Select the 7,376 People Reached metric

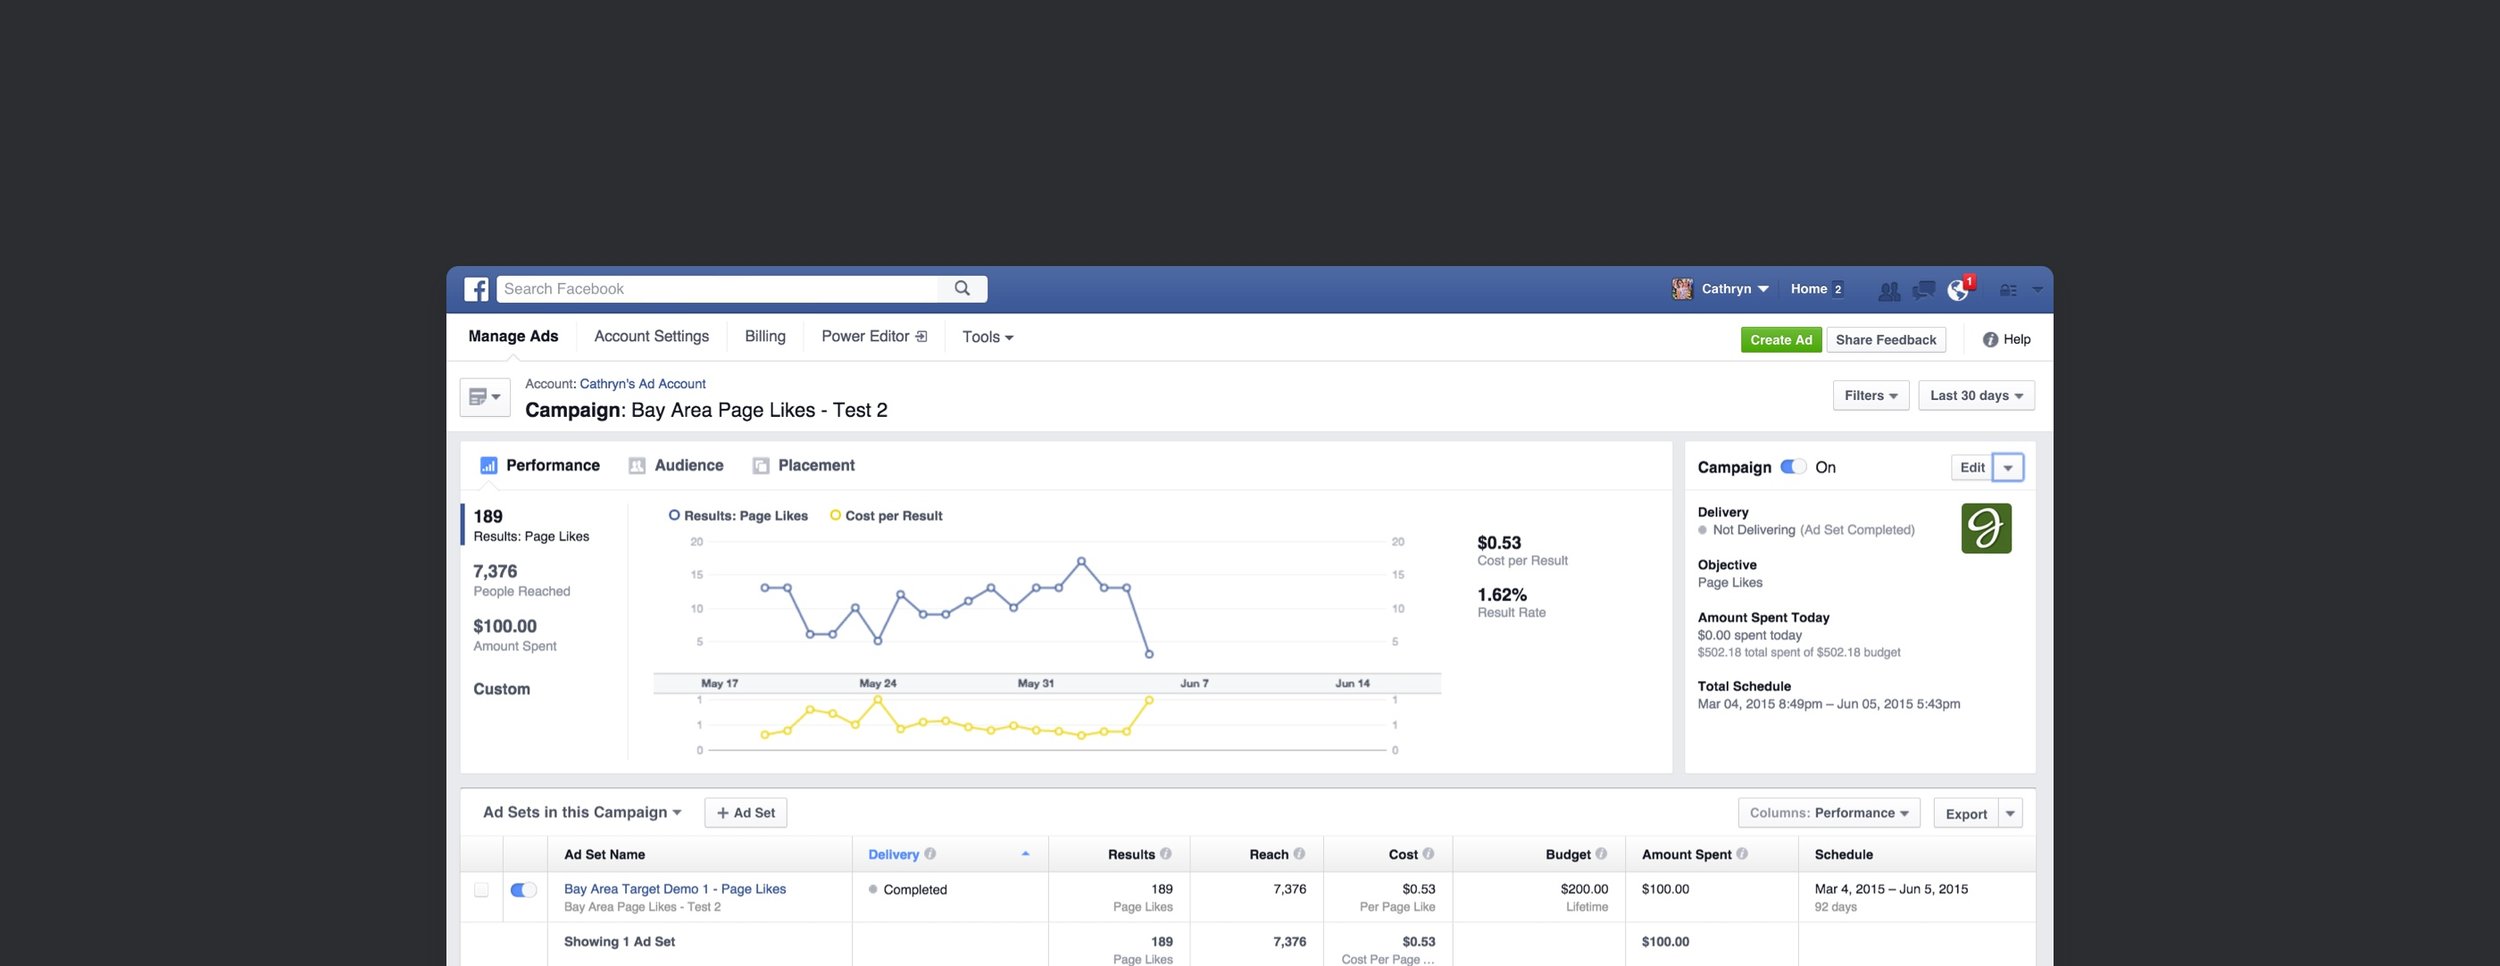[x=522, y=580]
